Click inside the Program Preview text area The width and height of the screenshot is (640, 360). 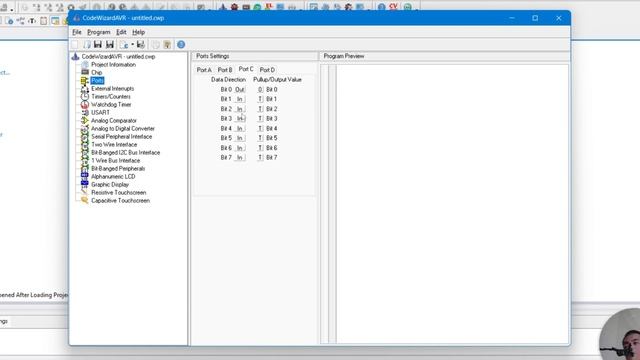point(452,204)
